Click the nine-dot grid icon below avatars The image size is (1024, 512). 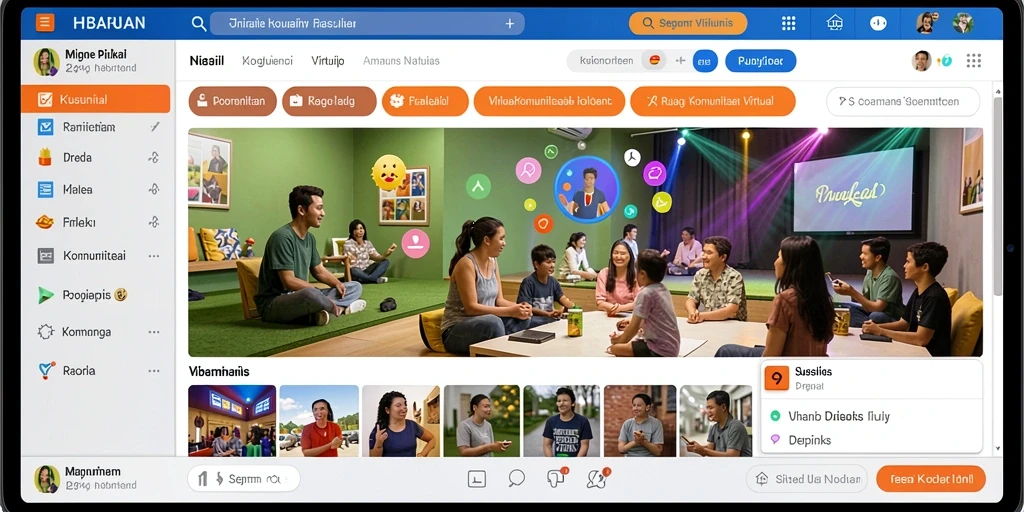(x=974, y=61)
